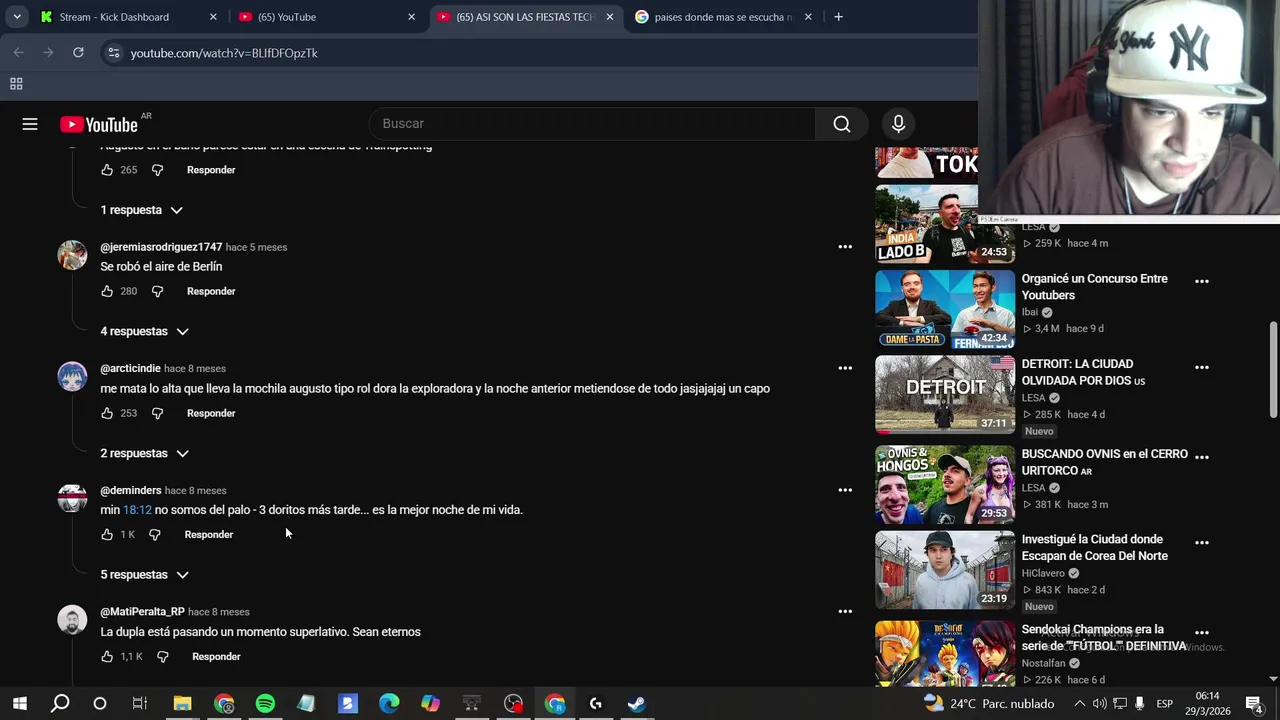Focus the Buscar search field
1280x720 pixels.
(x=592, y=124)
